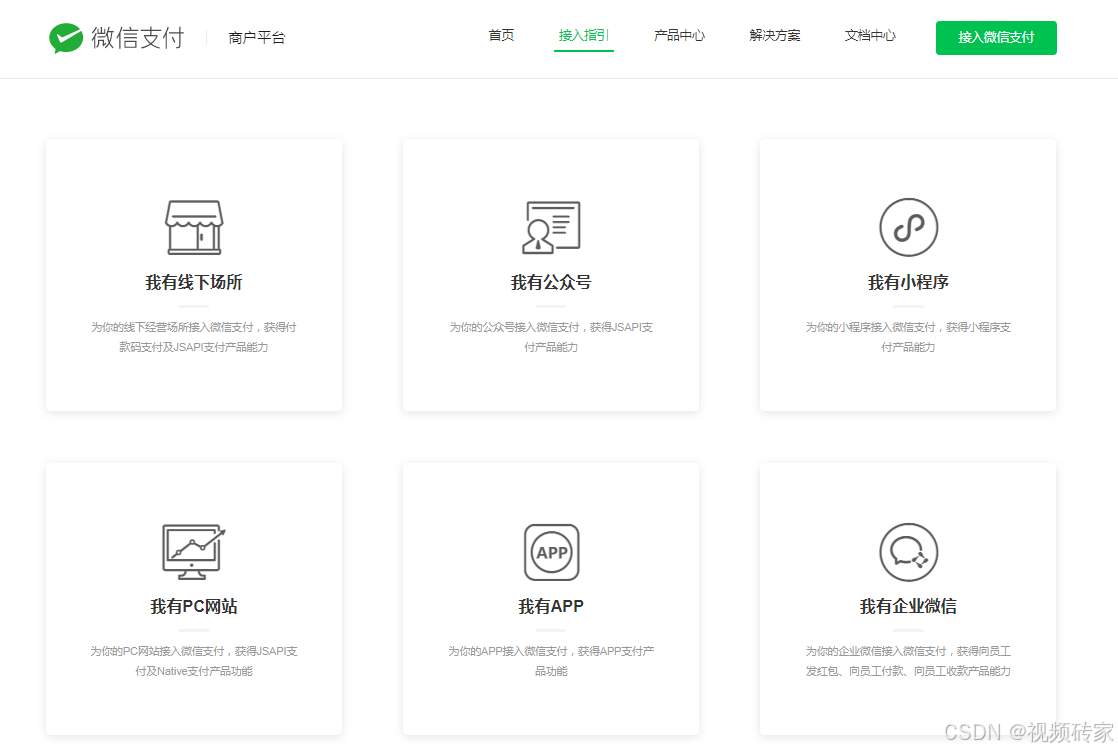Viewport: 1118px width, 752px height.
Task: Click the 商户平台 label in the header
Action: click(x=257, y=38)
